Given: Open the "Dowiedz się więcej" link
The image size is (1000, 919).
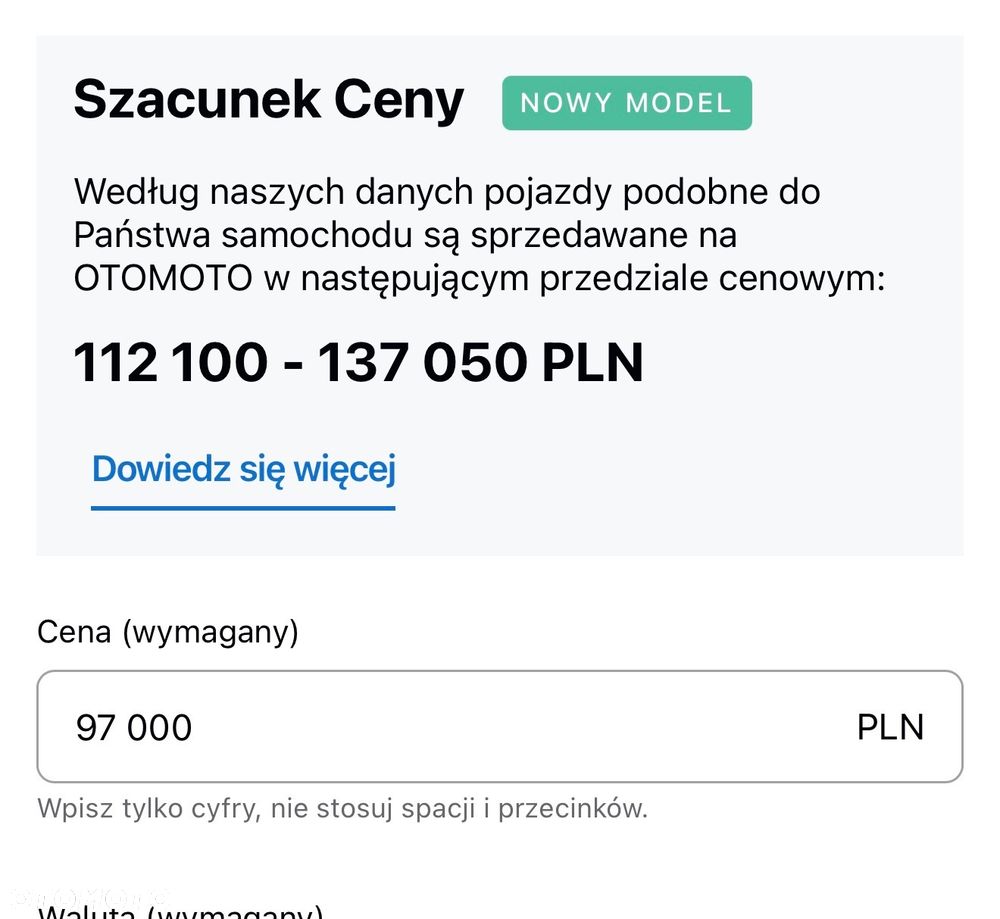Looking at the screenshot, I should (x=244, y=469).
